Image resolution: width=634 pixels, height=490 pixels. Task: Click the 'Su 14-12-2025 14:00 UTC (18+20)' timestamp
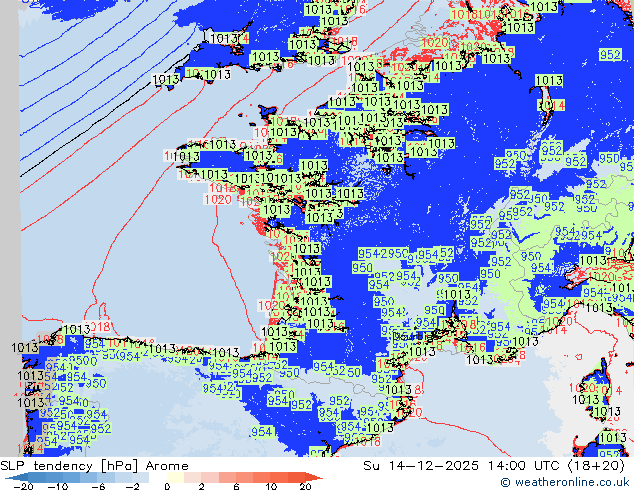(494, 466)
